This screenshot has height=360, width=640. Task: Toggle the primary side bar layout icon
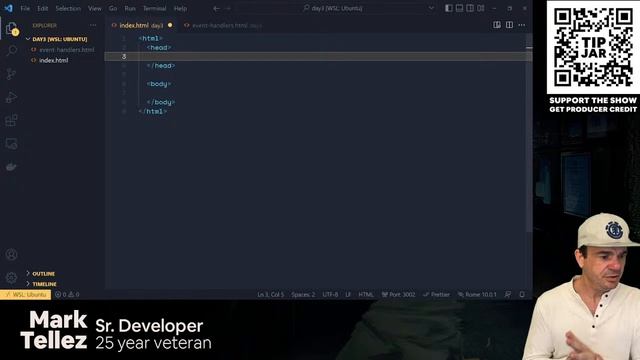[x=449, y=8]
